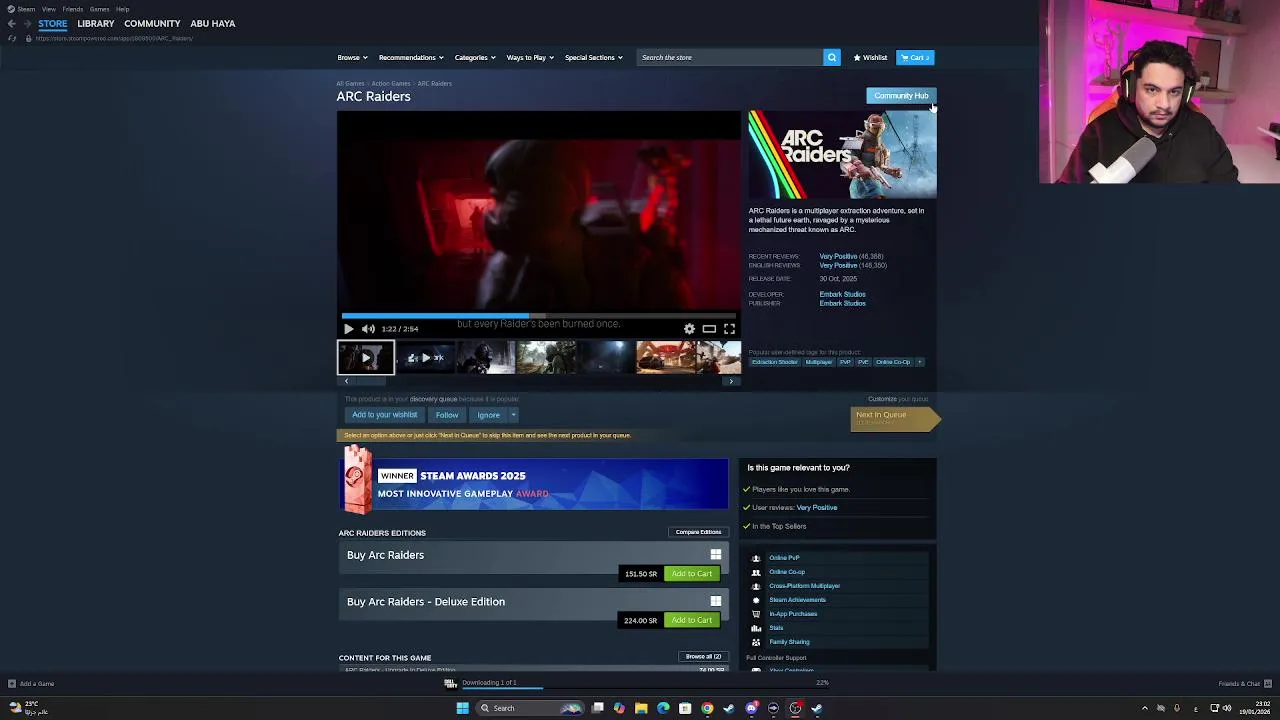Screen dimensions: 1280x720
Task: Click Steam Achievements feature icon
Action: coord(756,600)
